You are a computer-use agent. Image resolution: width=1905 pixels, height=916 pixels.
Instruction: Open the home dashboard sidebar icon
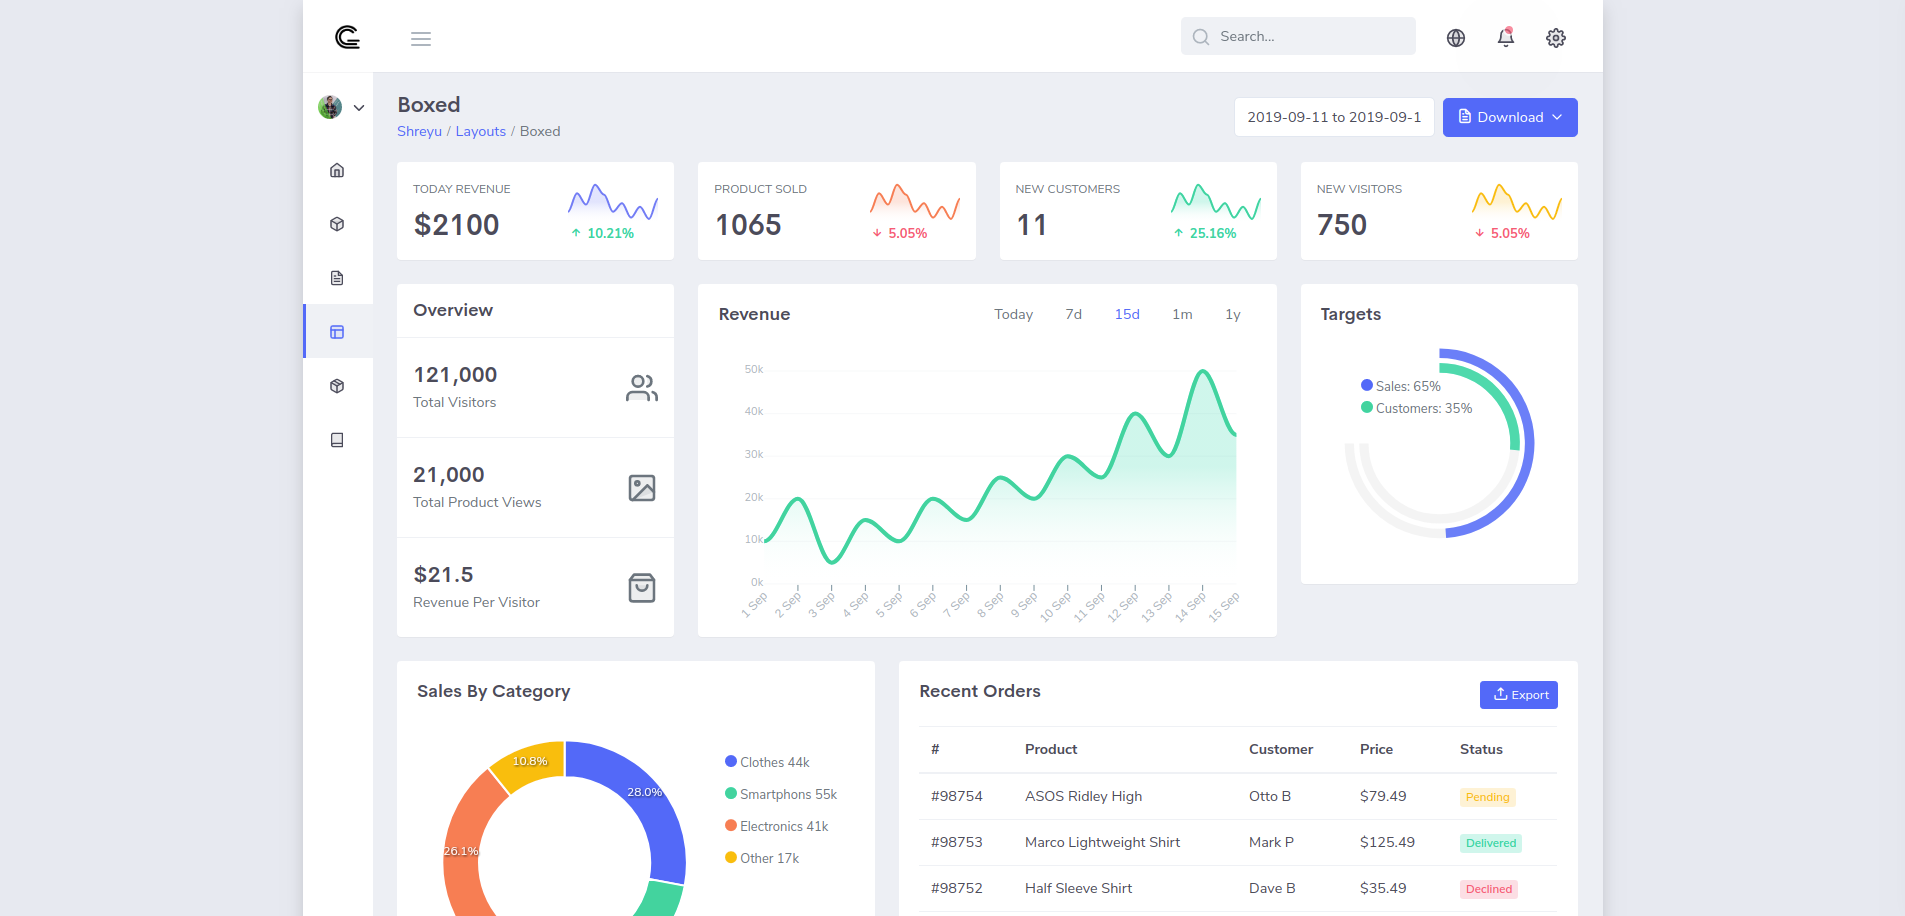337,170
